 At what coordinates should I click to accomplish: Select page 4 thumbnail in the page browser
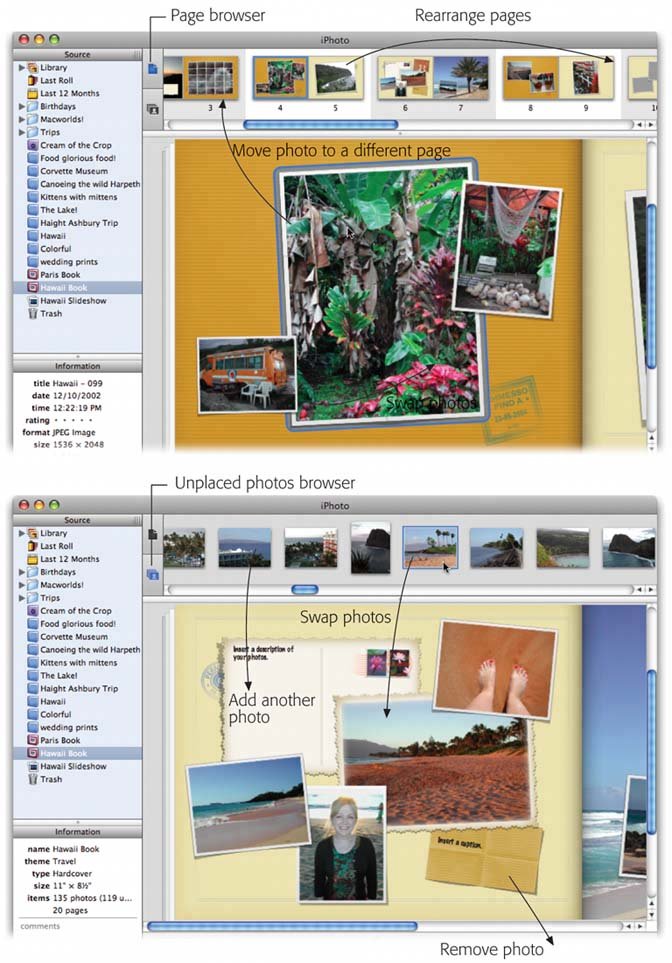[280, 77]
